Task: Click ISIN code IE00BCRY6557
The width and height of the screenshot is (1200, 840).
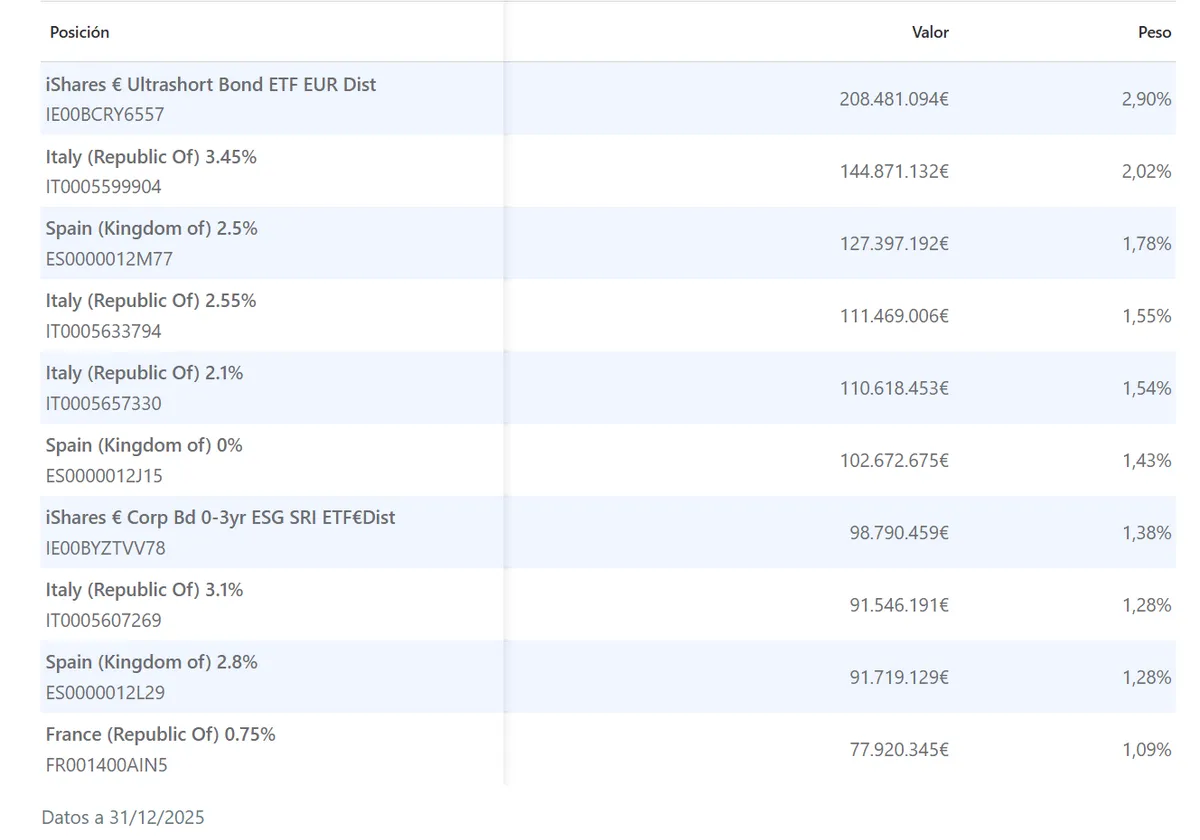Action: [105, 115]
